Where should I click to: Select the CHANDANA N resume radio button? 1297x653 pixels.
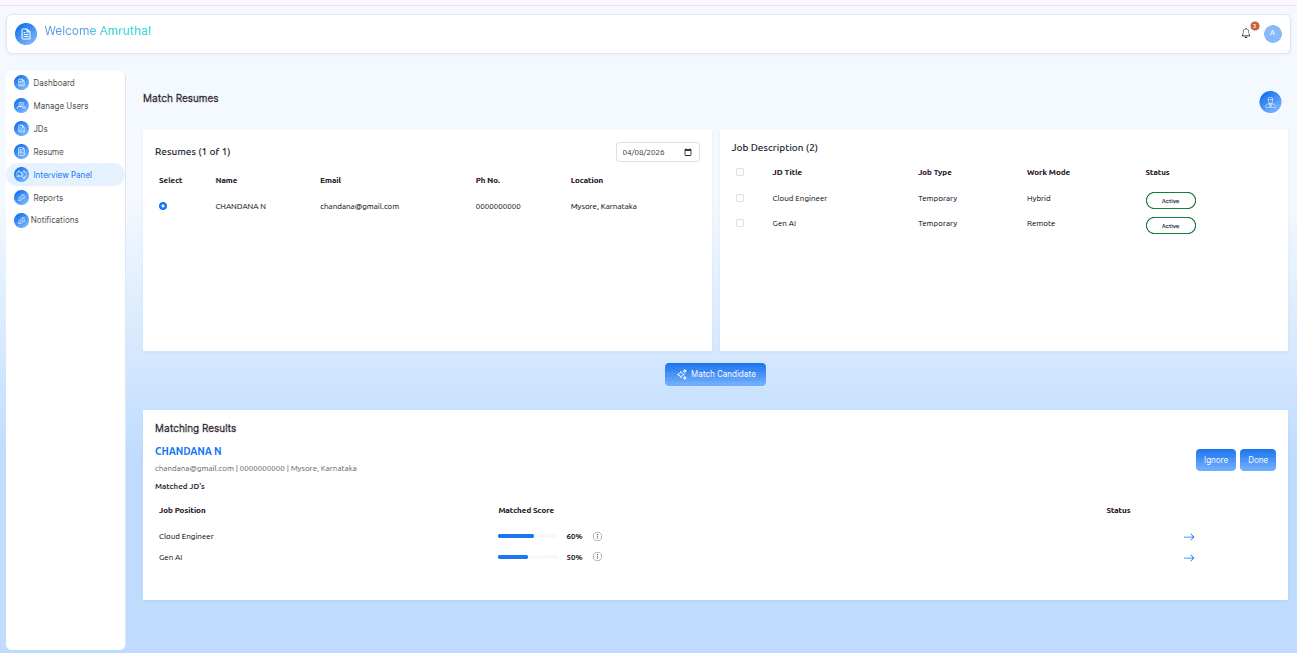pos(163,206)
